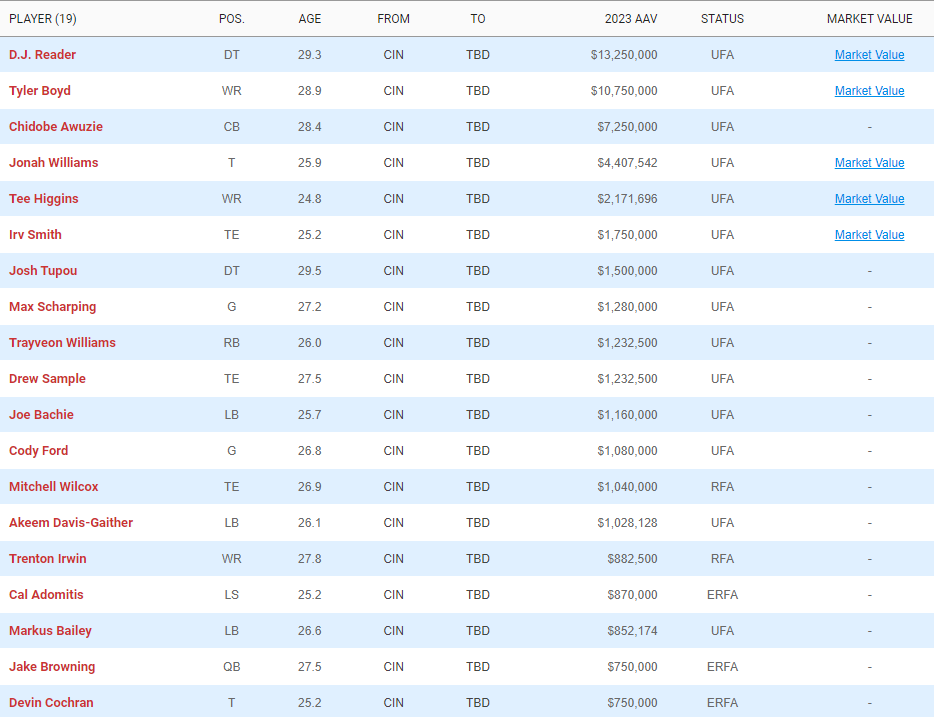Select LS position in Cal Adomitis row
The image size is (934, 717).
pyautogui.click(x=232, y=595)
